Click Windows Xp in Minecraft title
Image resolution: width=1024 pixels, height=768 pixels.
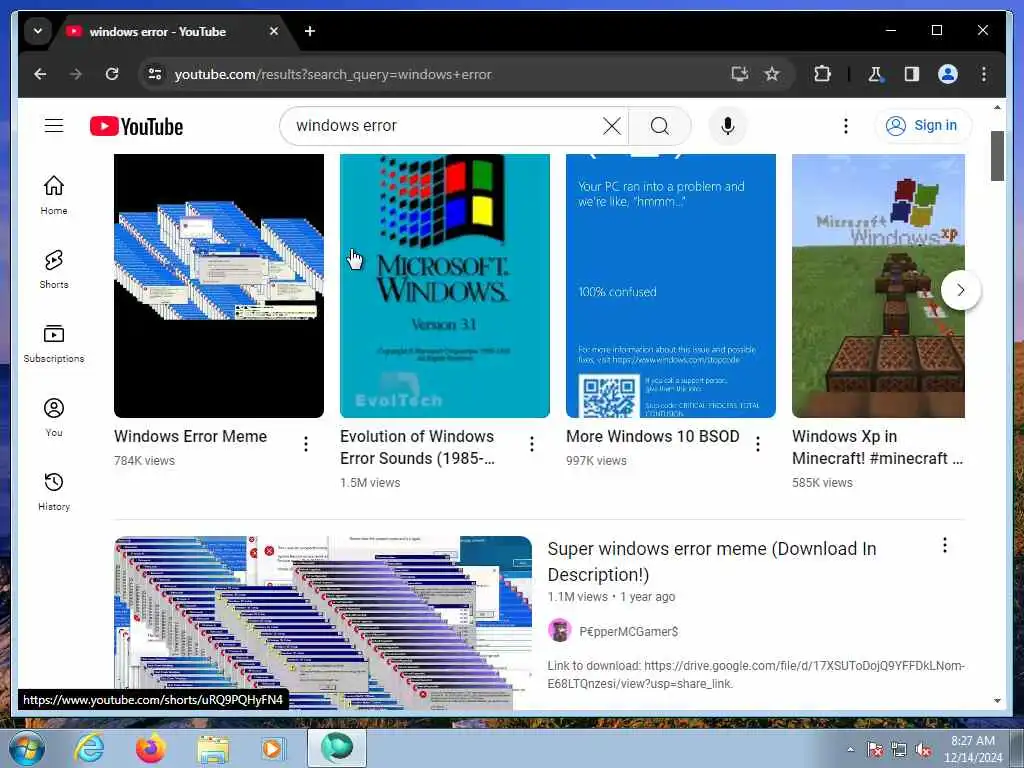coord(877,447)
